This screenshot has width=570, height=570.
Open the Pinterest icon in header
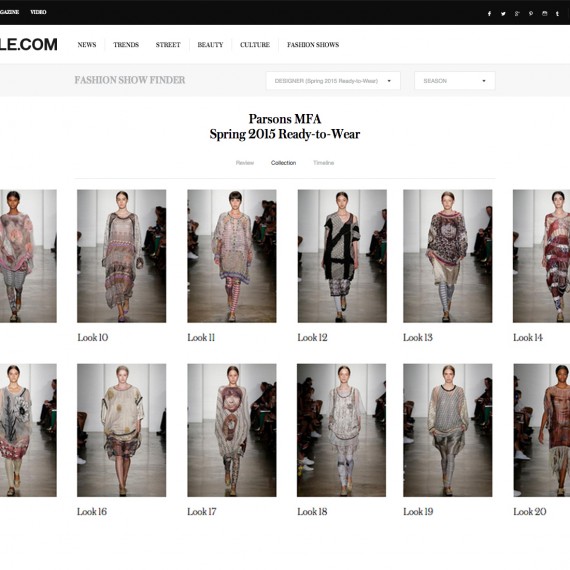[x=531, y=14]
